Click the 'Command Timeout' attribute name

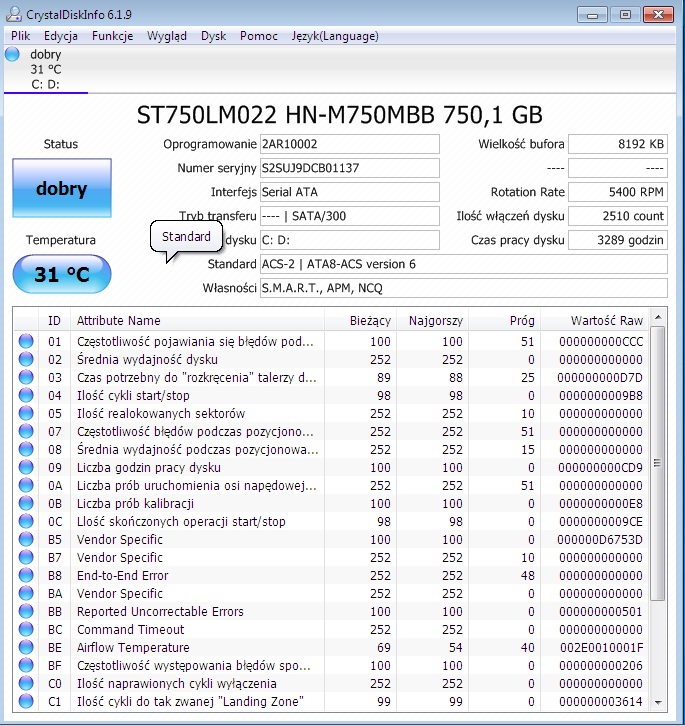coord(131,629)
